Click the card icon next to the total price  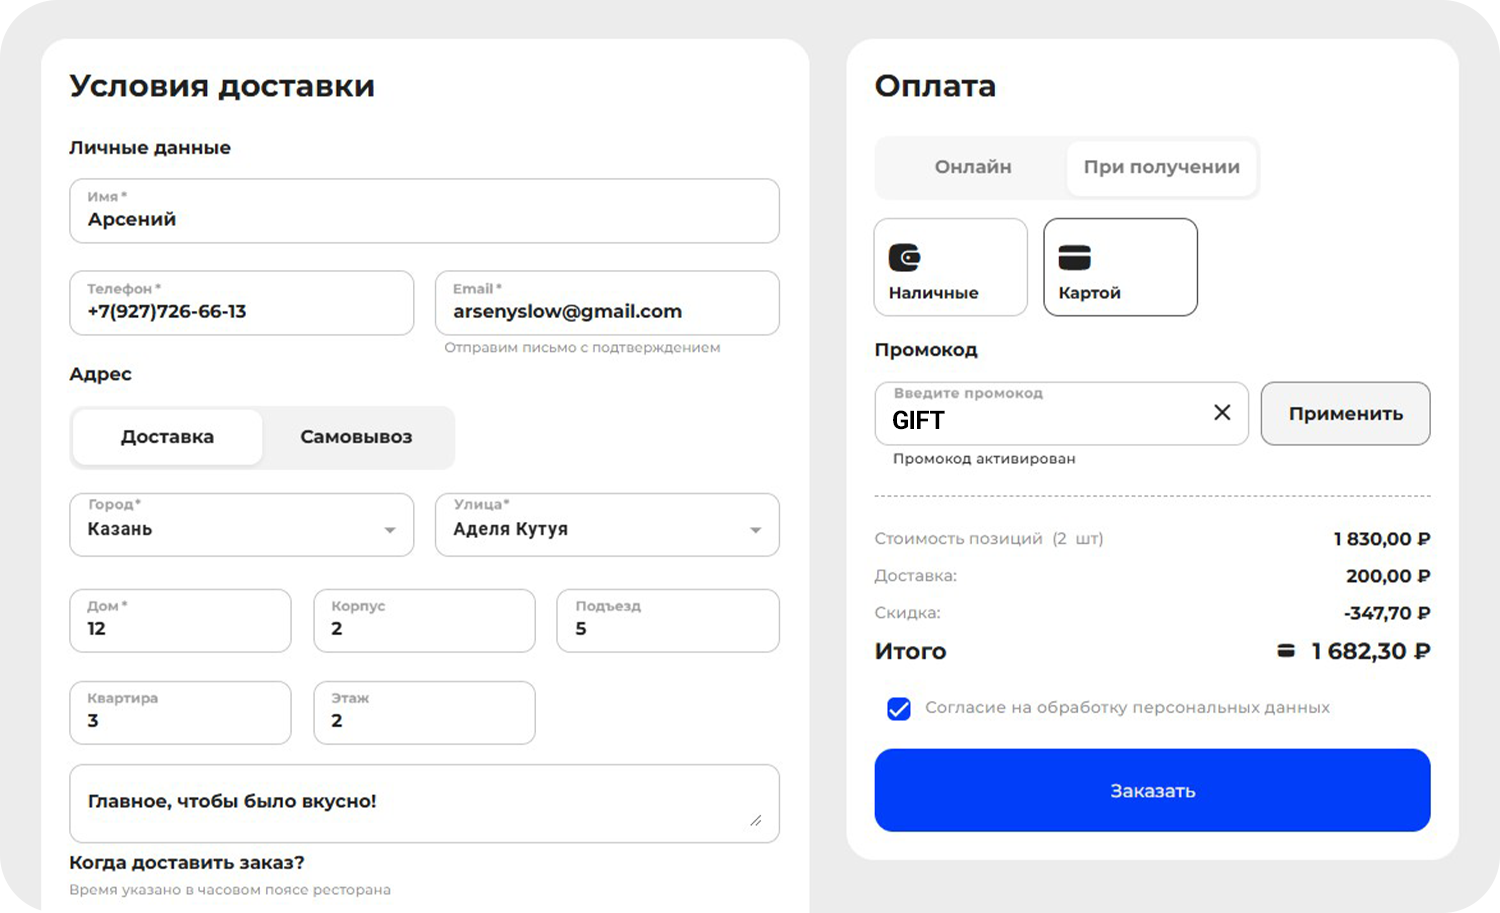1283,651
